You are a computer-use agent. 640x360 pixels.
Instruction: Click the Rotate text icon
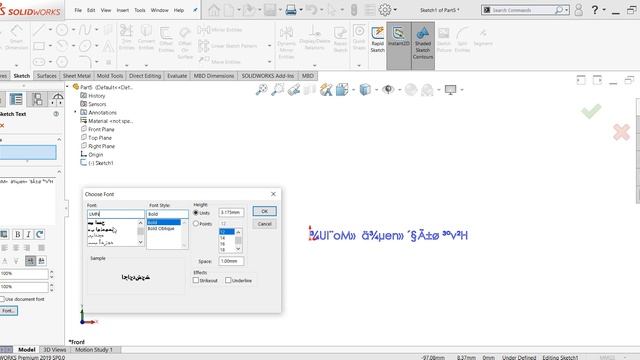point(39,234)
